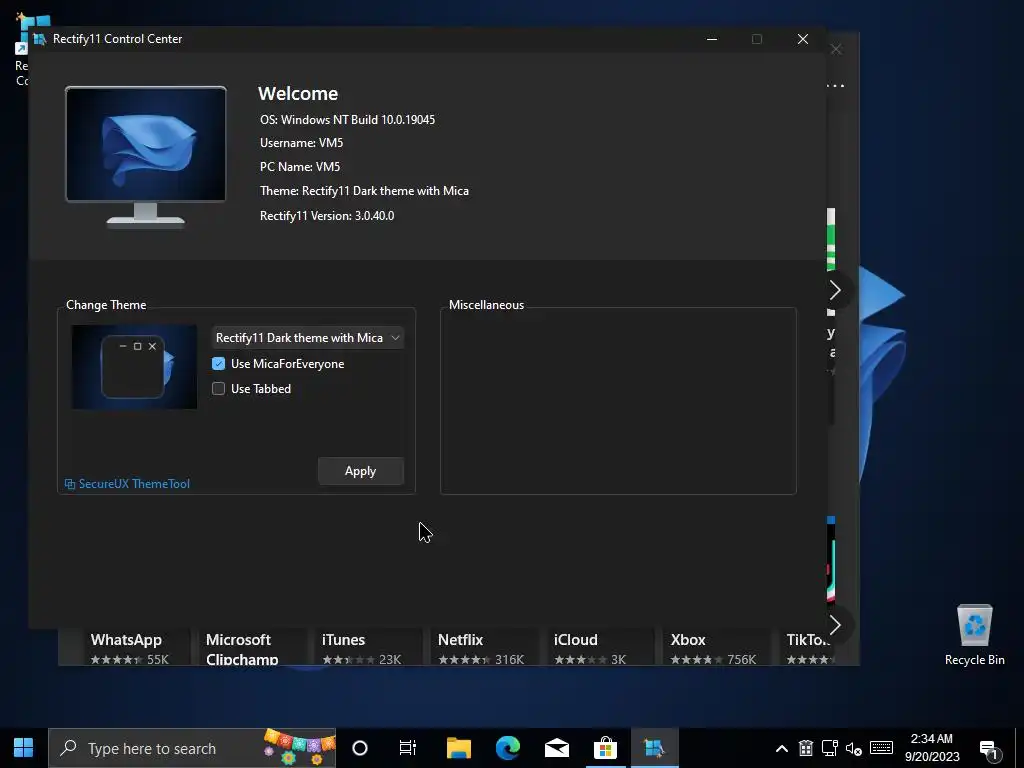Viewport: 1024px width, 768px height.
Task: Launch Microsoft Edge from the taskbar
Action: coord(507,748)
